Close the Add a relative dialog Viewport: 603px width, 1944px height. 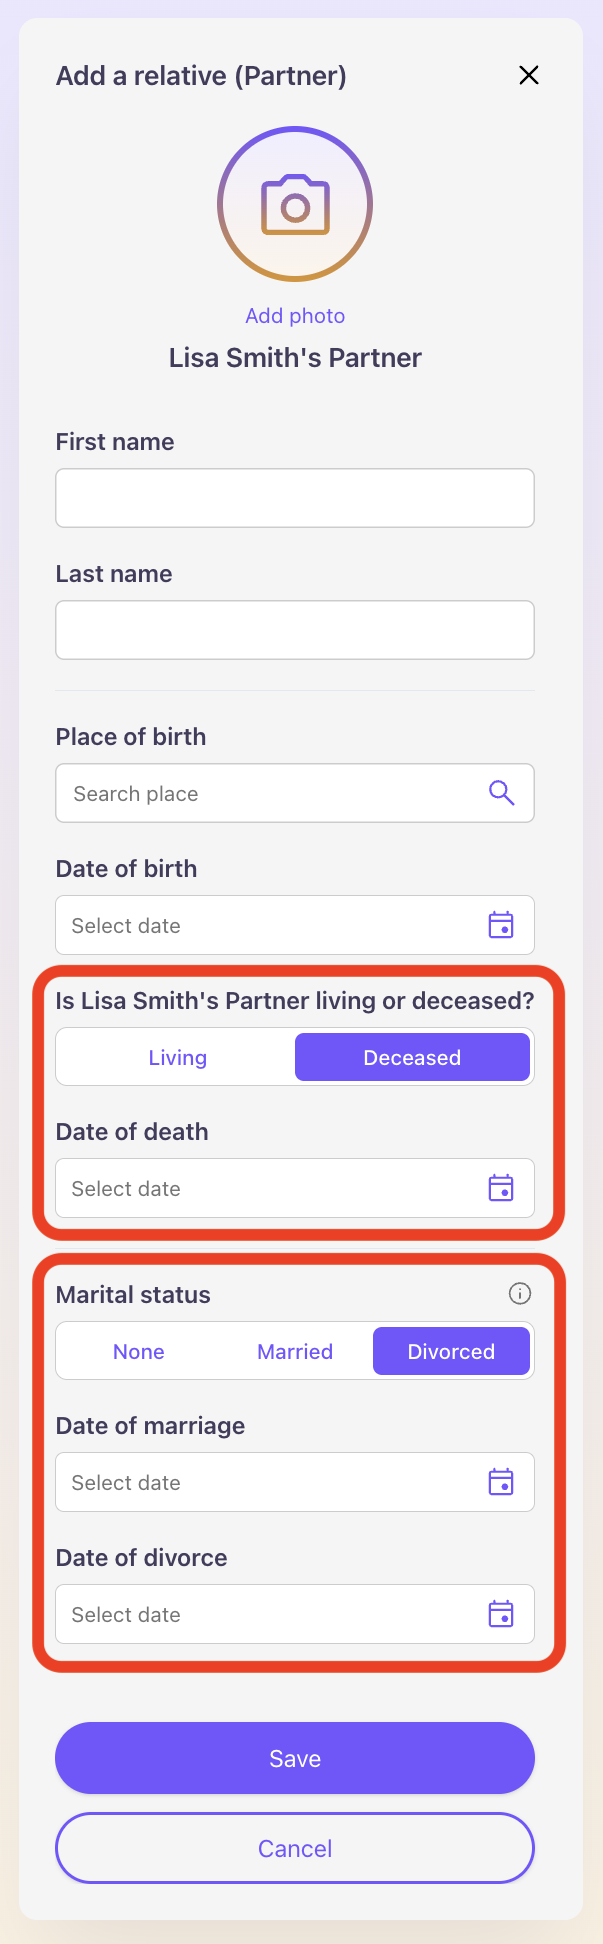tap(529, 75)
